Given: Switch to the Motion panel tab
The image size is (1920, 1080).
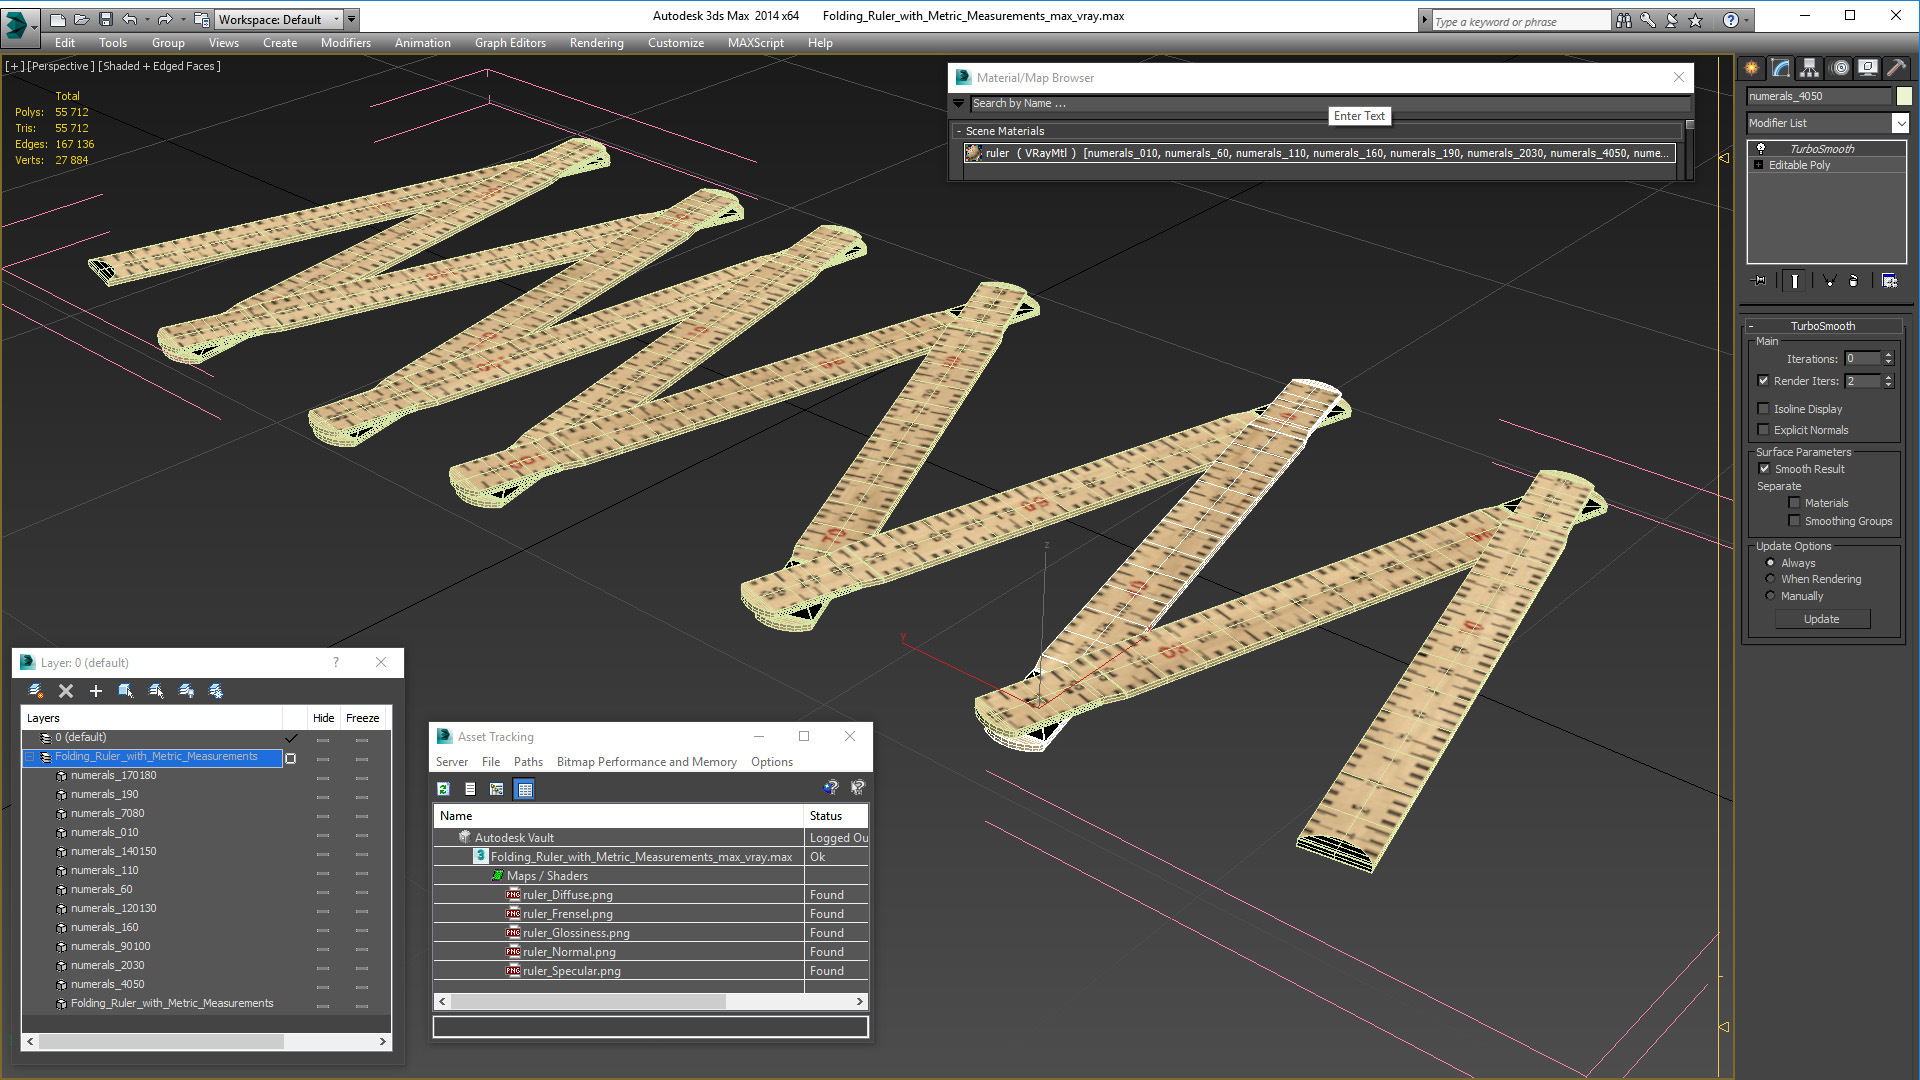Looking at the screenshot, I should coord(1839,68).
